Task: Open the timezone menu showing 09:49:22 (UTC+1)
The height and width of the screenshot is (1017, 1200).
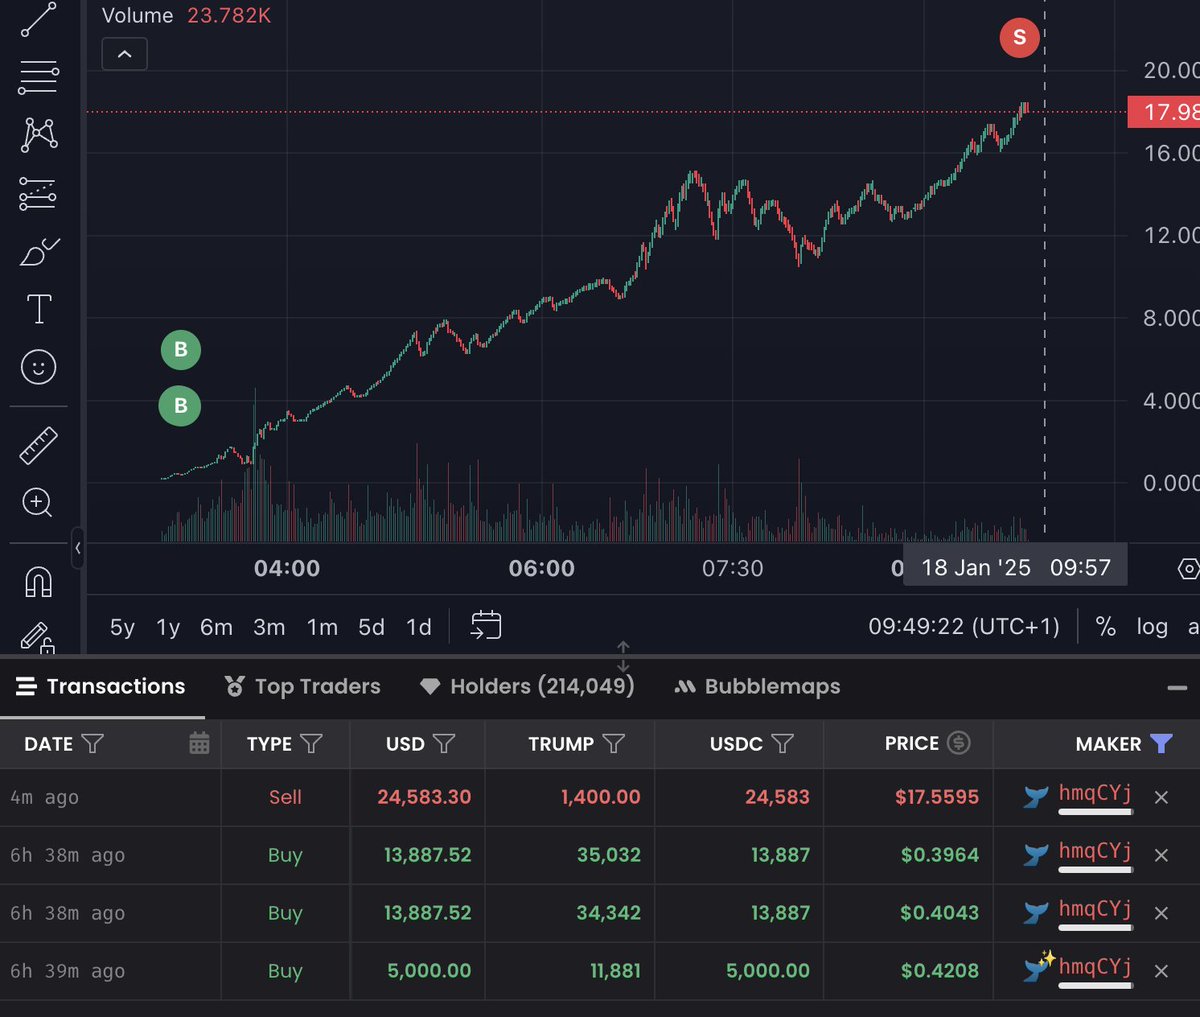Action: coord(964,627)
